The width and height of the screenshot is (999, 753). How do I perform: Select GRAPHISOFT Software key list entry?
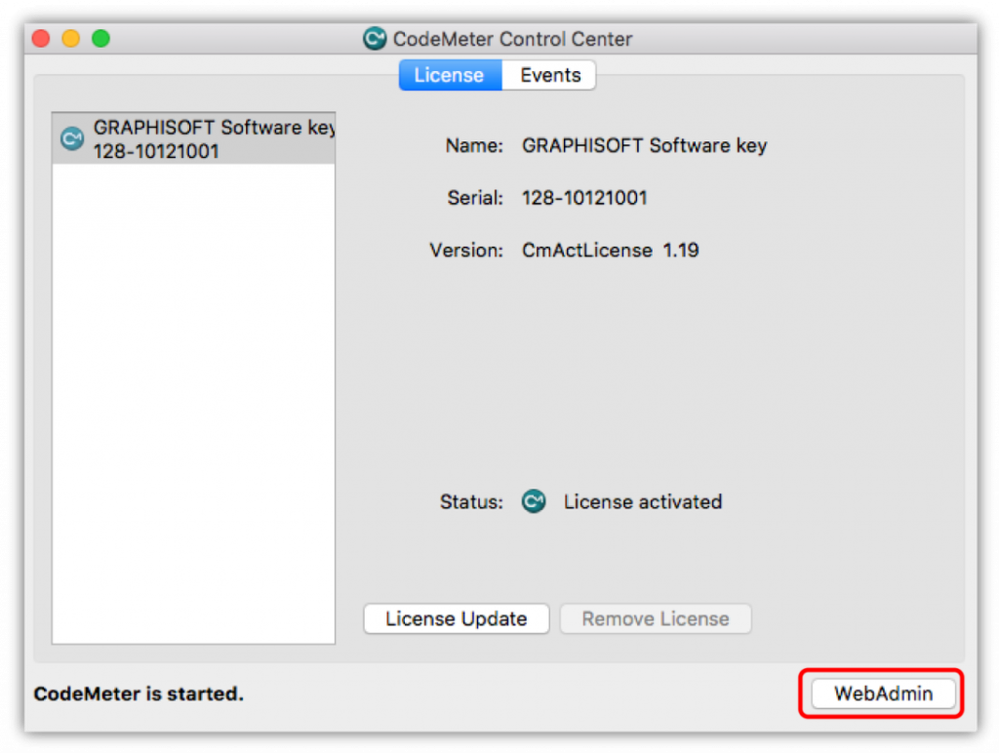[194, 138]
